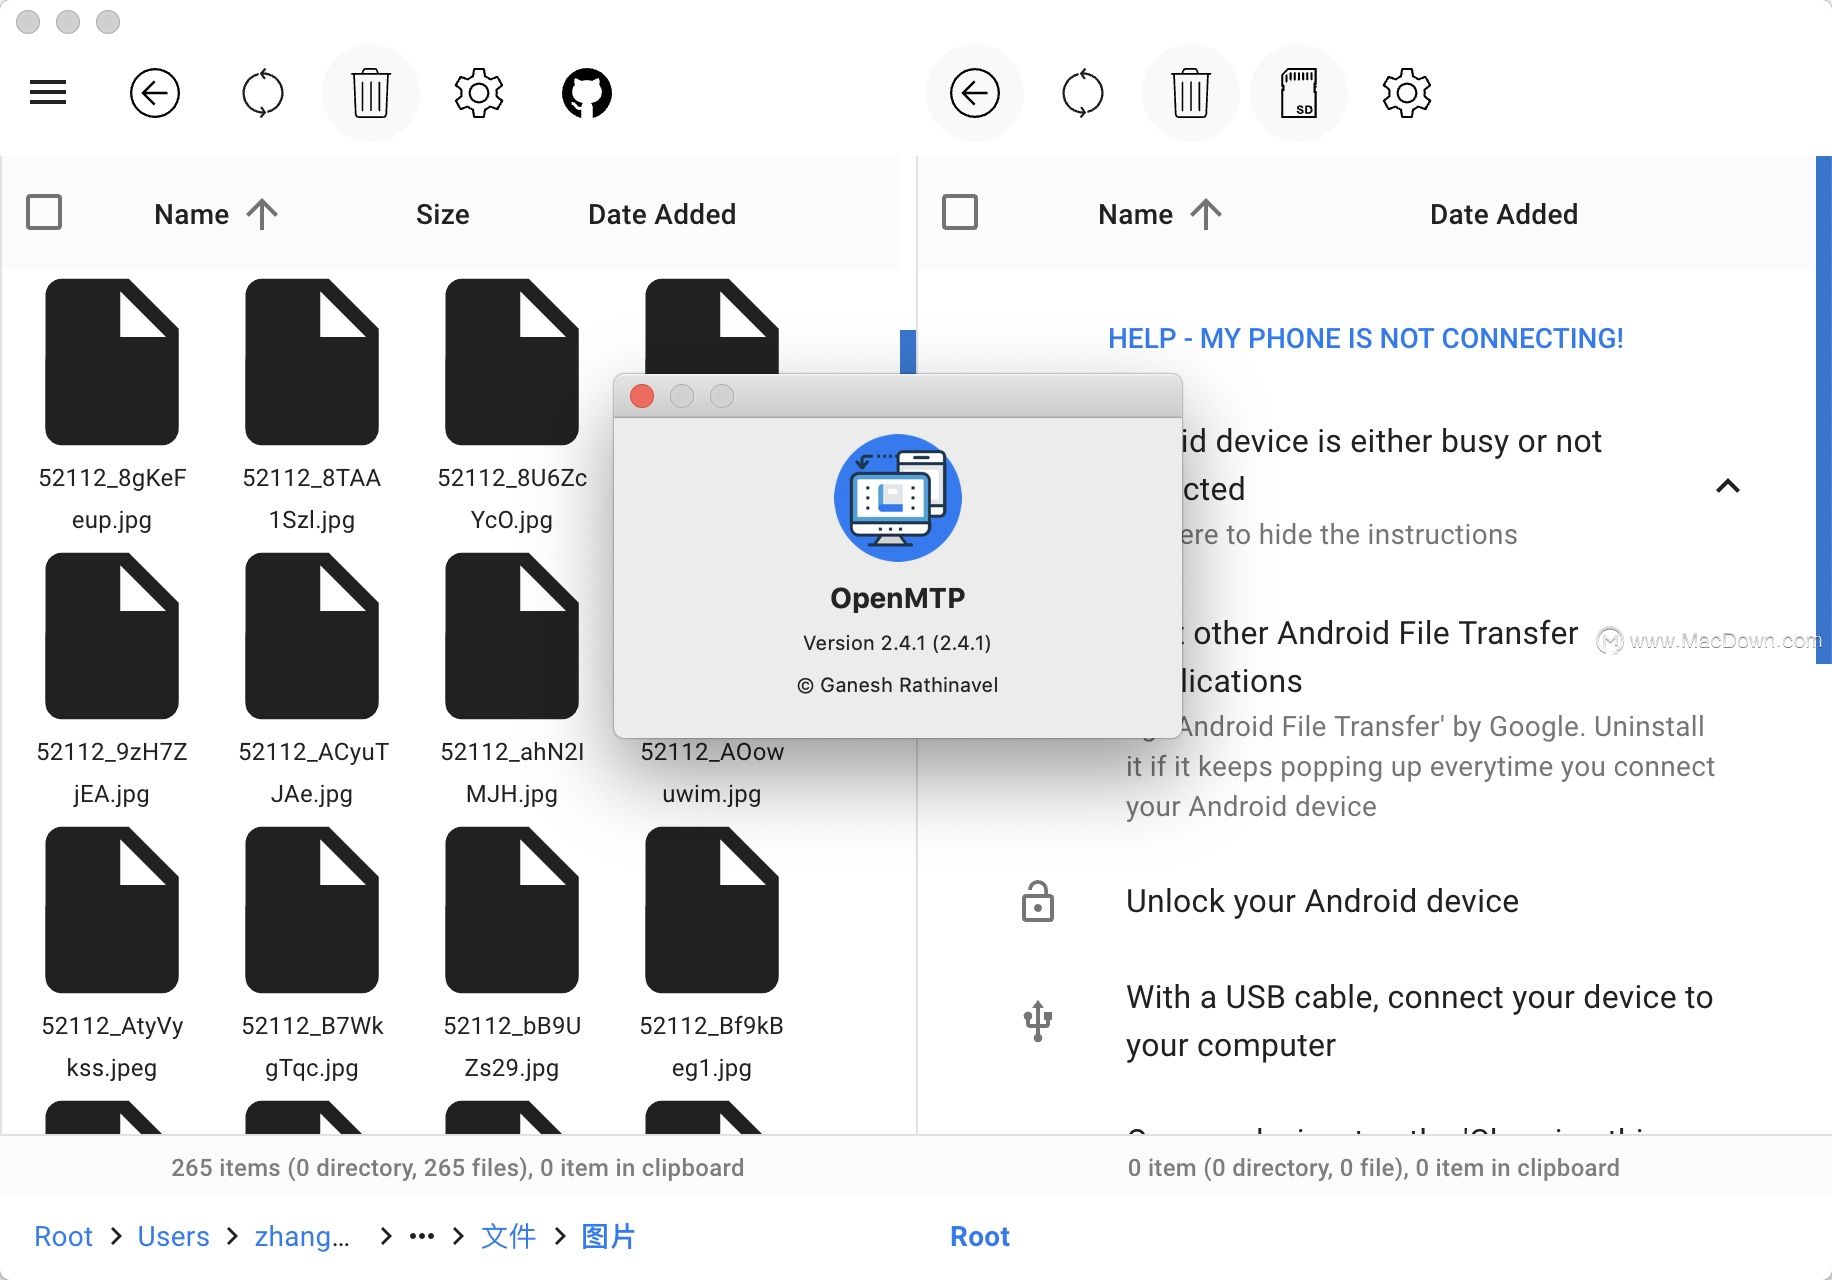Sort right pane by Date Added
1832x1280 pixels.
pyautogui.click(x=1504, y=214)
